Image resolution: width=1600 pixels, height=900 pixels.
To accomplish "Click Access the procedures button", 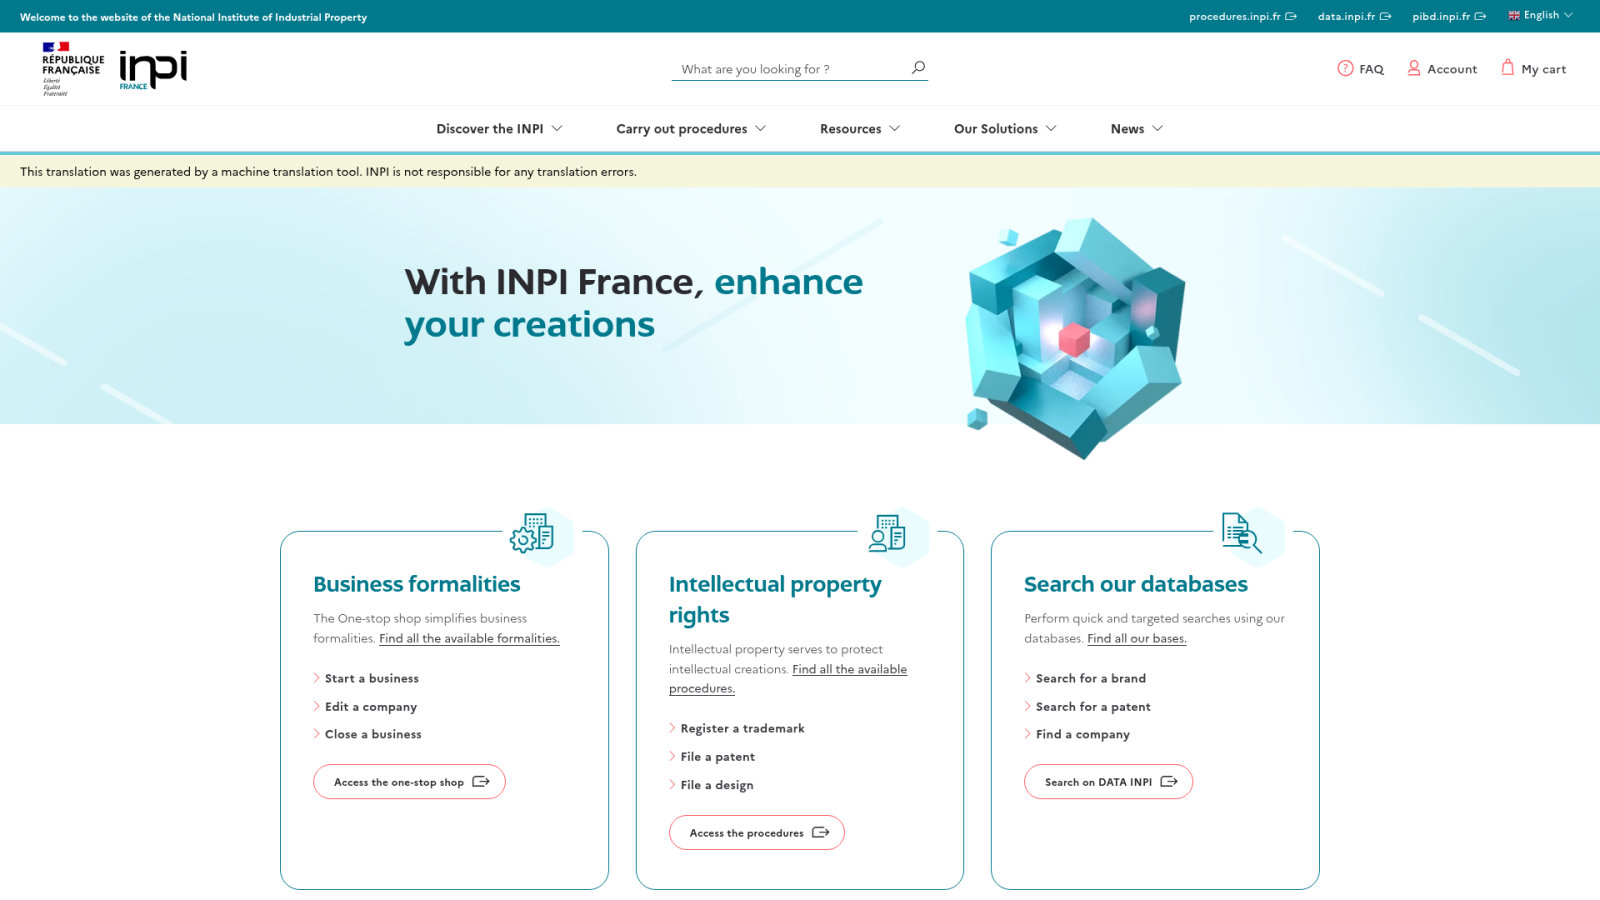I will [757, 833].
